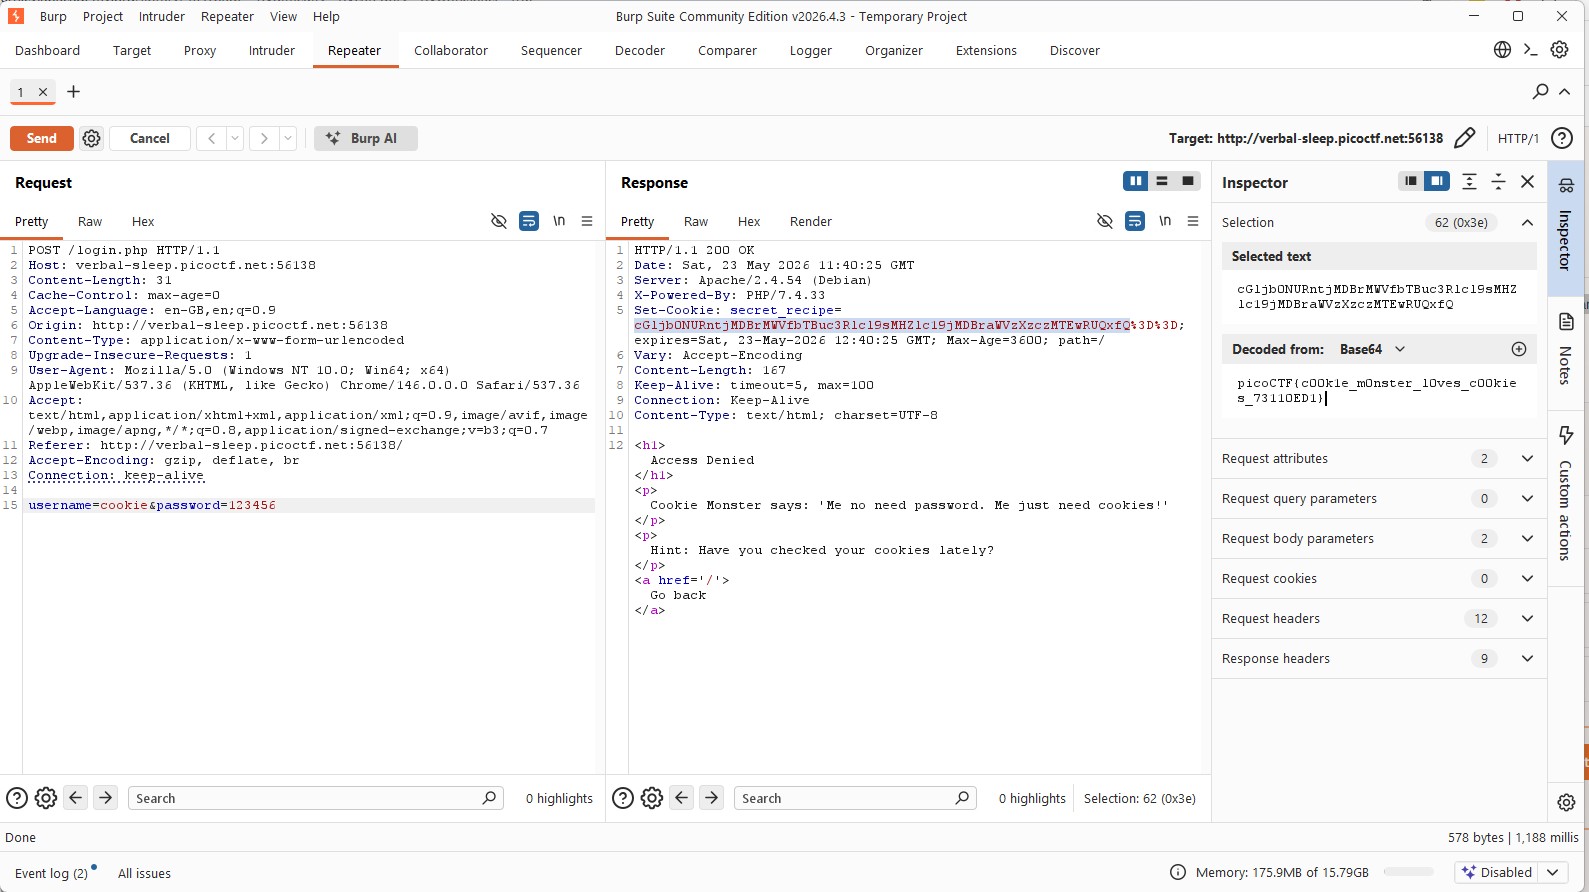Click the Repeater tab search icon
This screenshot has width=1589, height=892.
tap(1540, 92)
